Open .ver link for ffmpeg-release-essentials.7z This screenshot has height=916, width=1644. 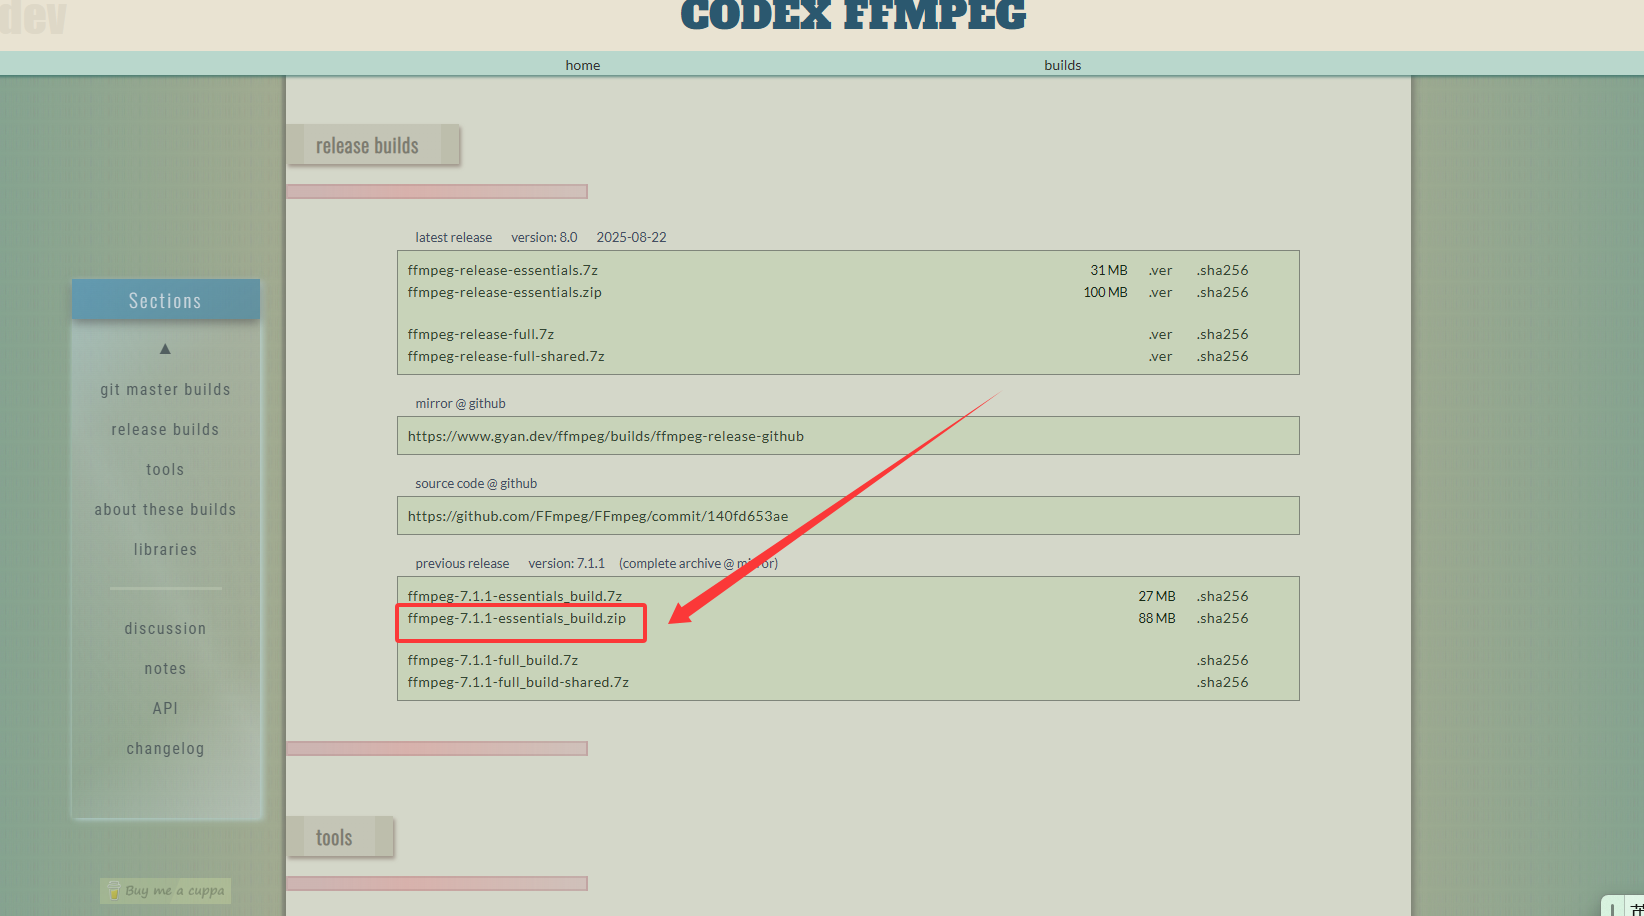coord(1160,271)
